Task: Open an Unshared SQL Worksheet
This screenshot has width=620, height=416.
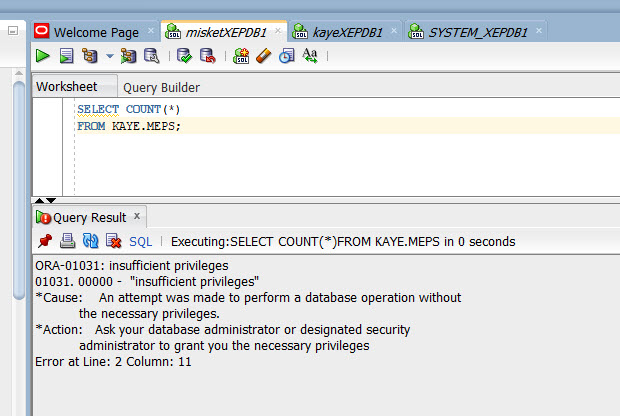Action: [x=241, y=56]
